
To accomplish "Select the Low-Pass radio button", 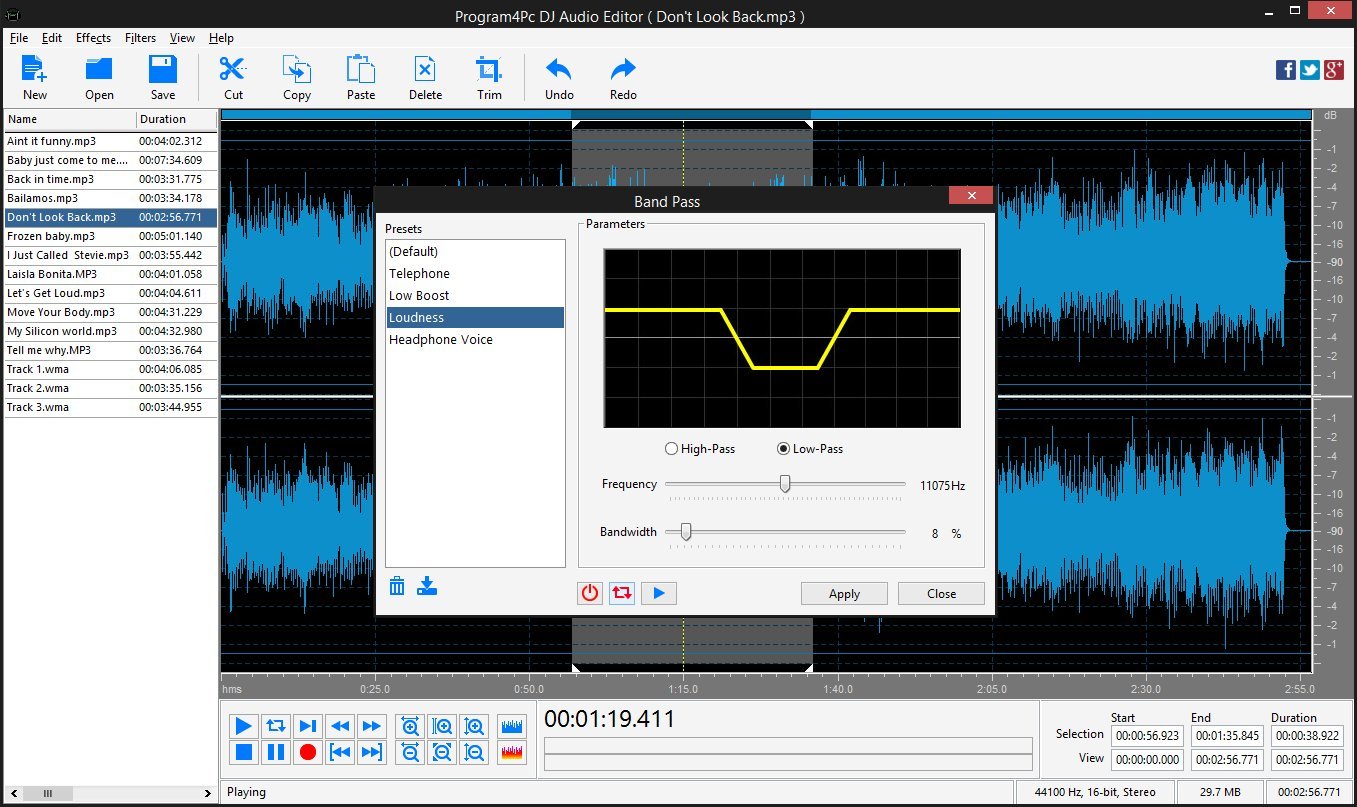I will (783, 449).
